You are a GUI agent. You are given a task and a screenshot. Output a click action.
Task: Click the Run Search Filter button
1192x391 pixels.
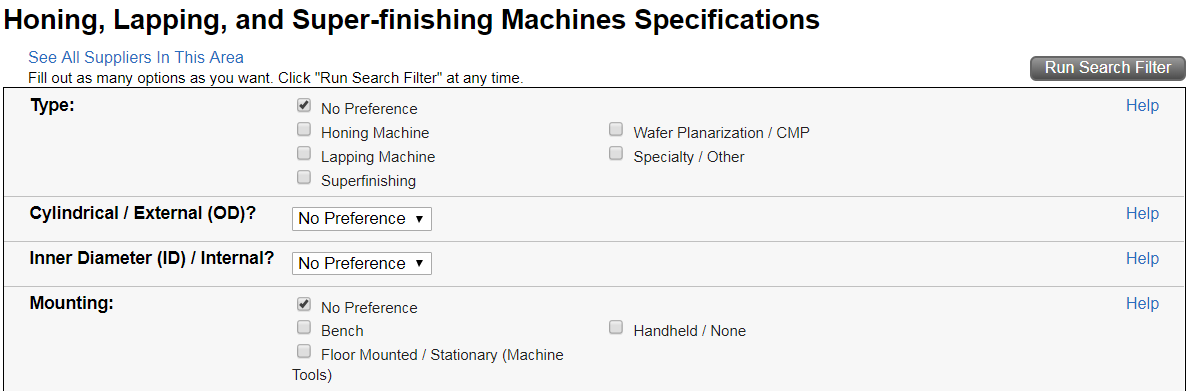[x=1108, y=68]
